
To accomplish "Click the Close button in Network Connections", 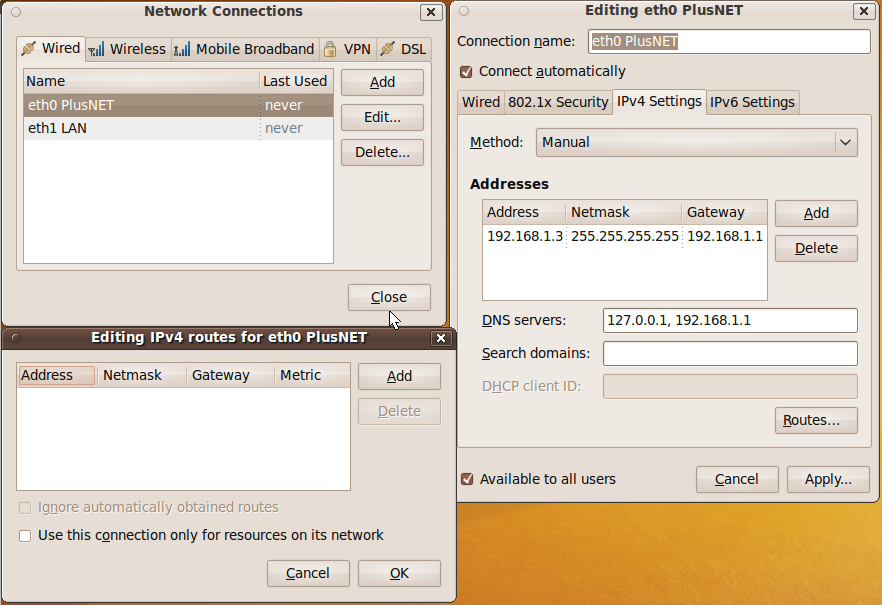I will [389, 297].
